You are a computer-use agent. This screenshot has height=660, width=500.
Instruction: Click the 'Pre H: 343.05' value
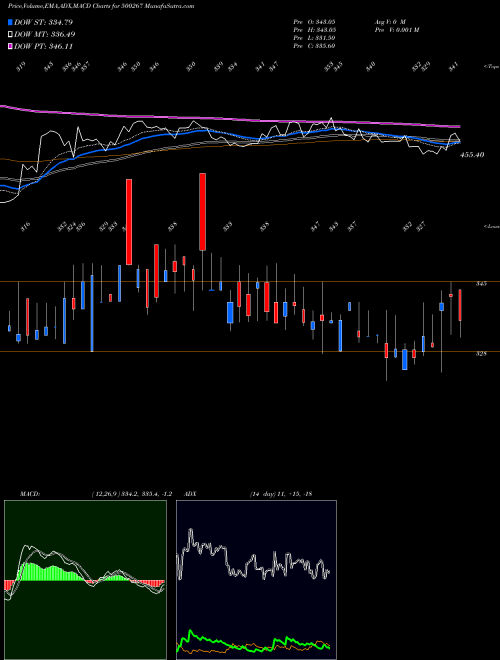click(314, 30)
